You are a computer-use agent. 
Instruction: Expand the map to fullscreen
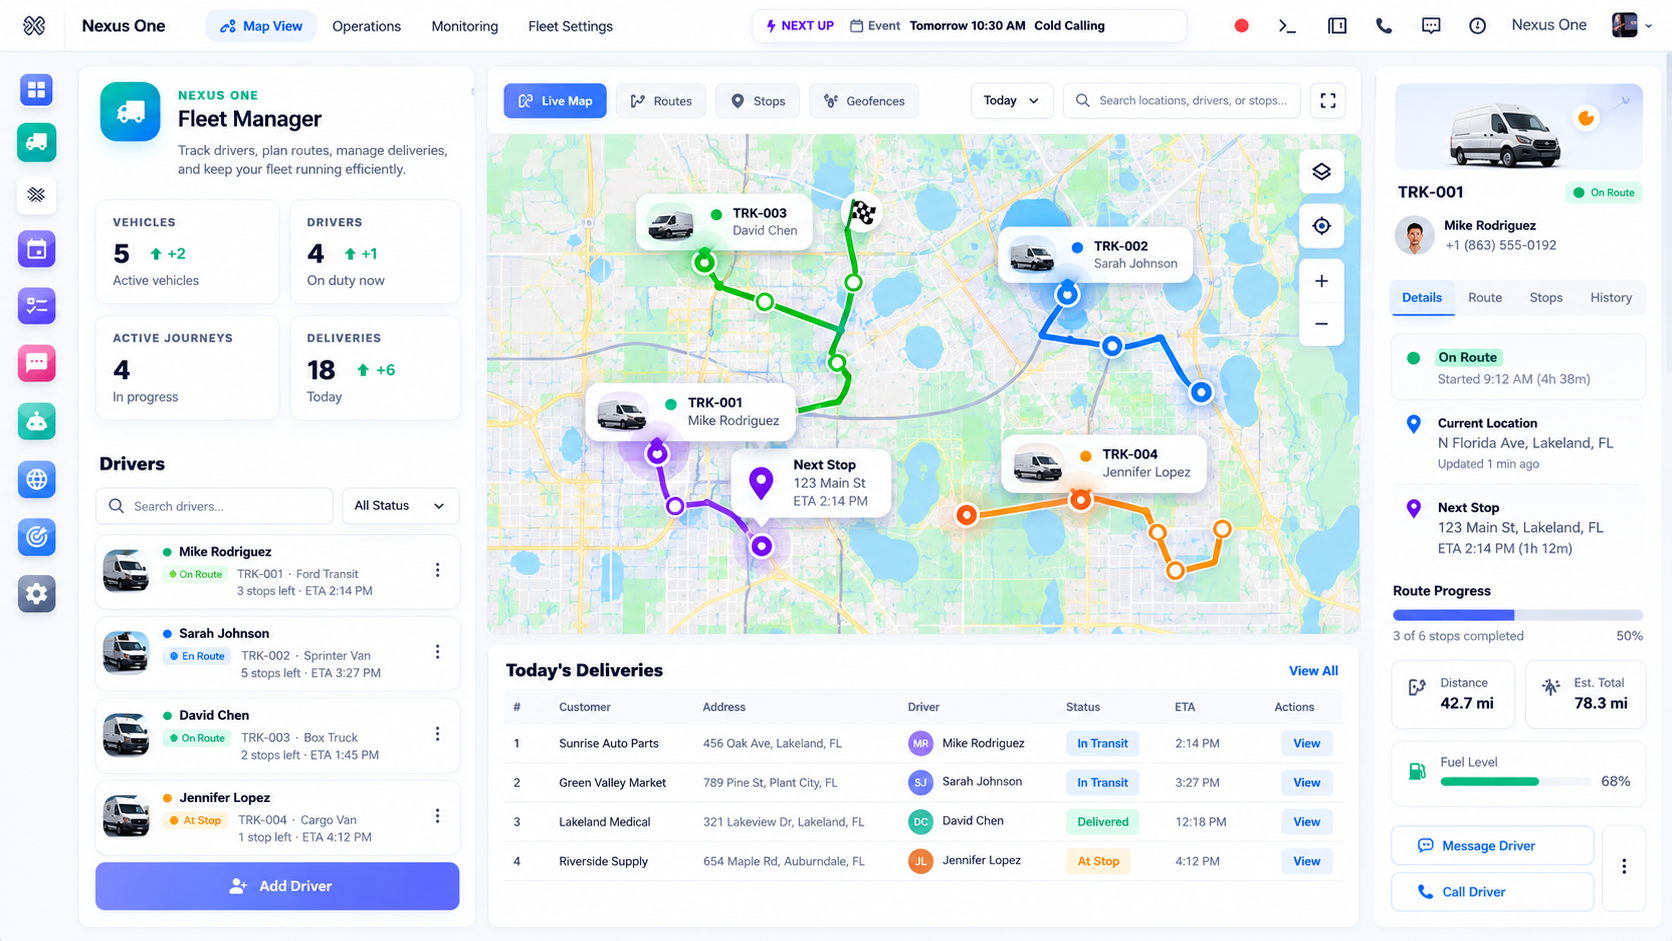coord(1328,101)
